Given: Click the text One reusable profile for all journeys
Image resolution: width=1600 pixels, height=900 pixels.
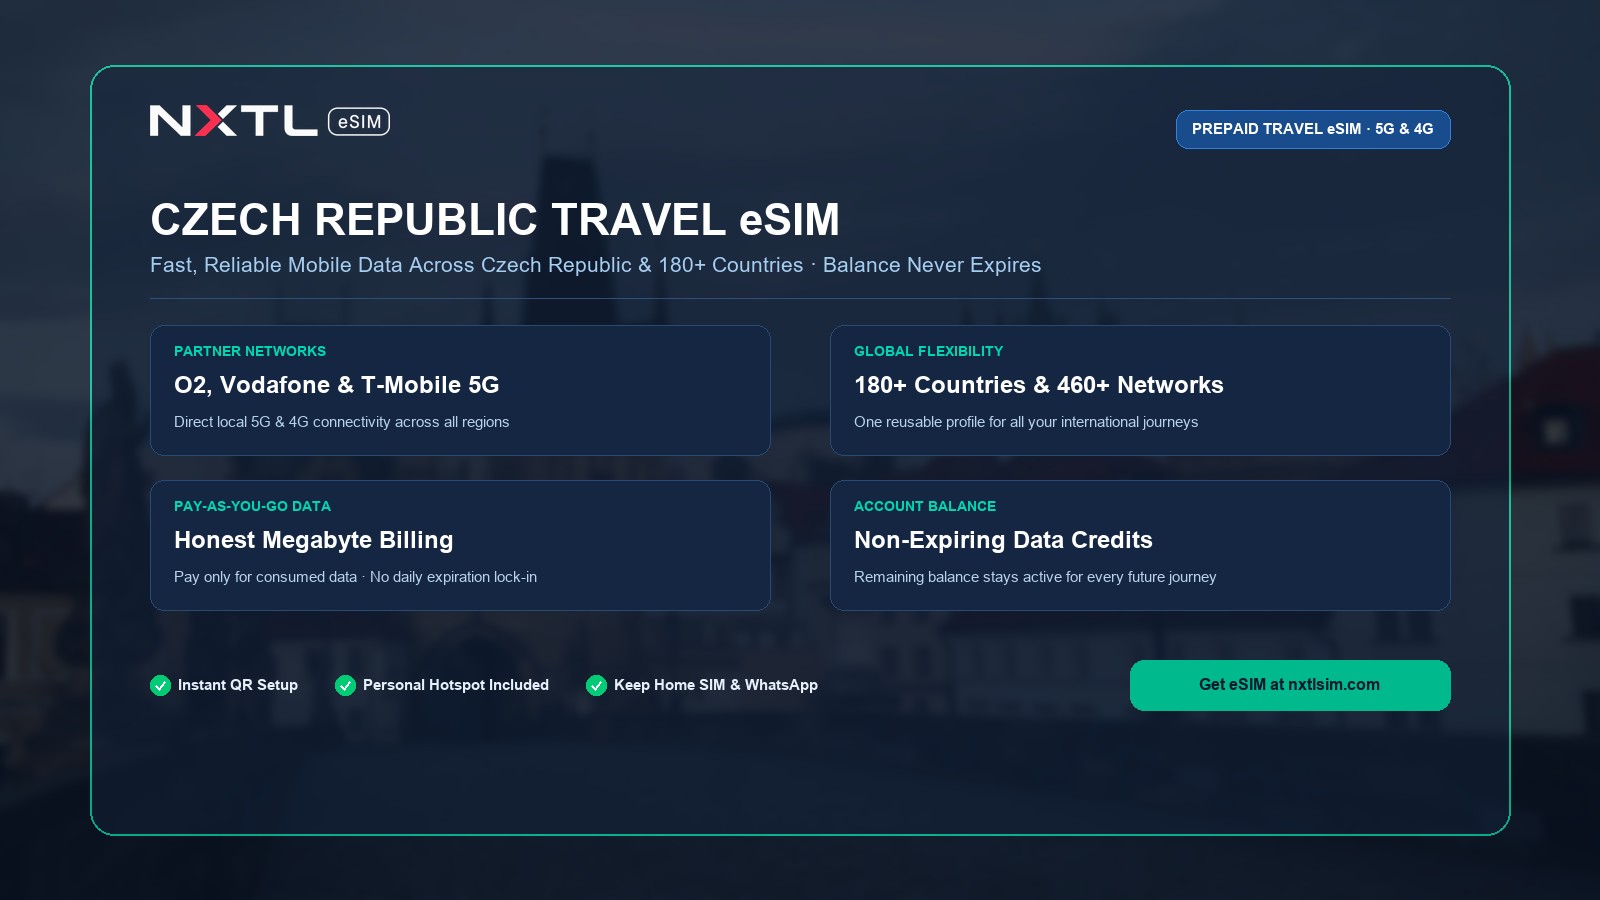Looking at the screenshot, I should 1026,422.
